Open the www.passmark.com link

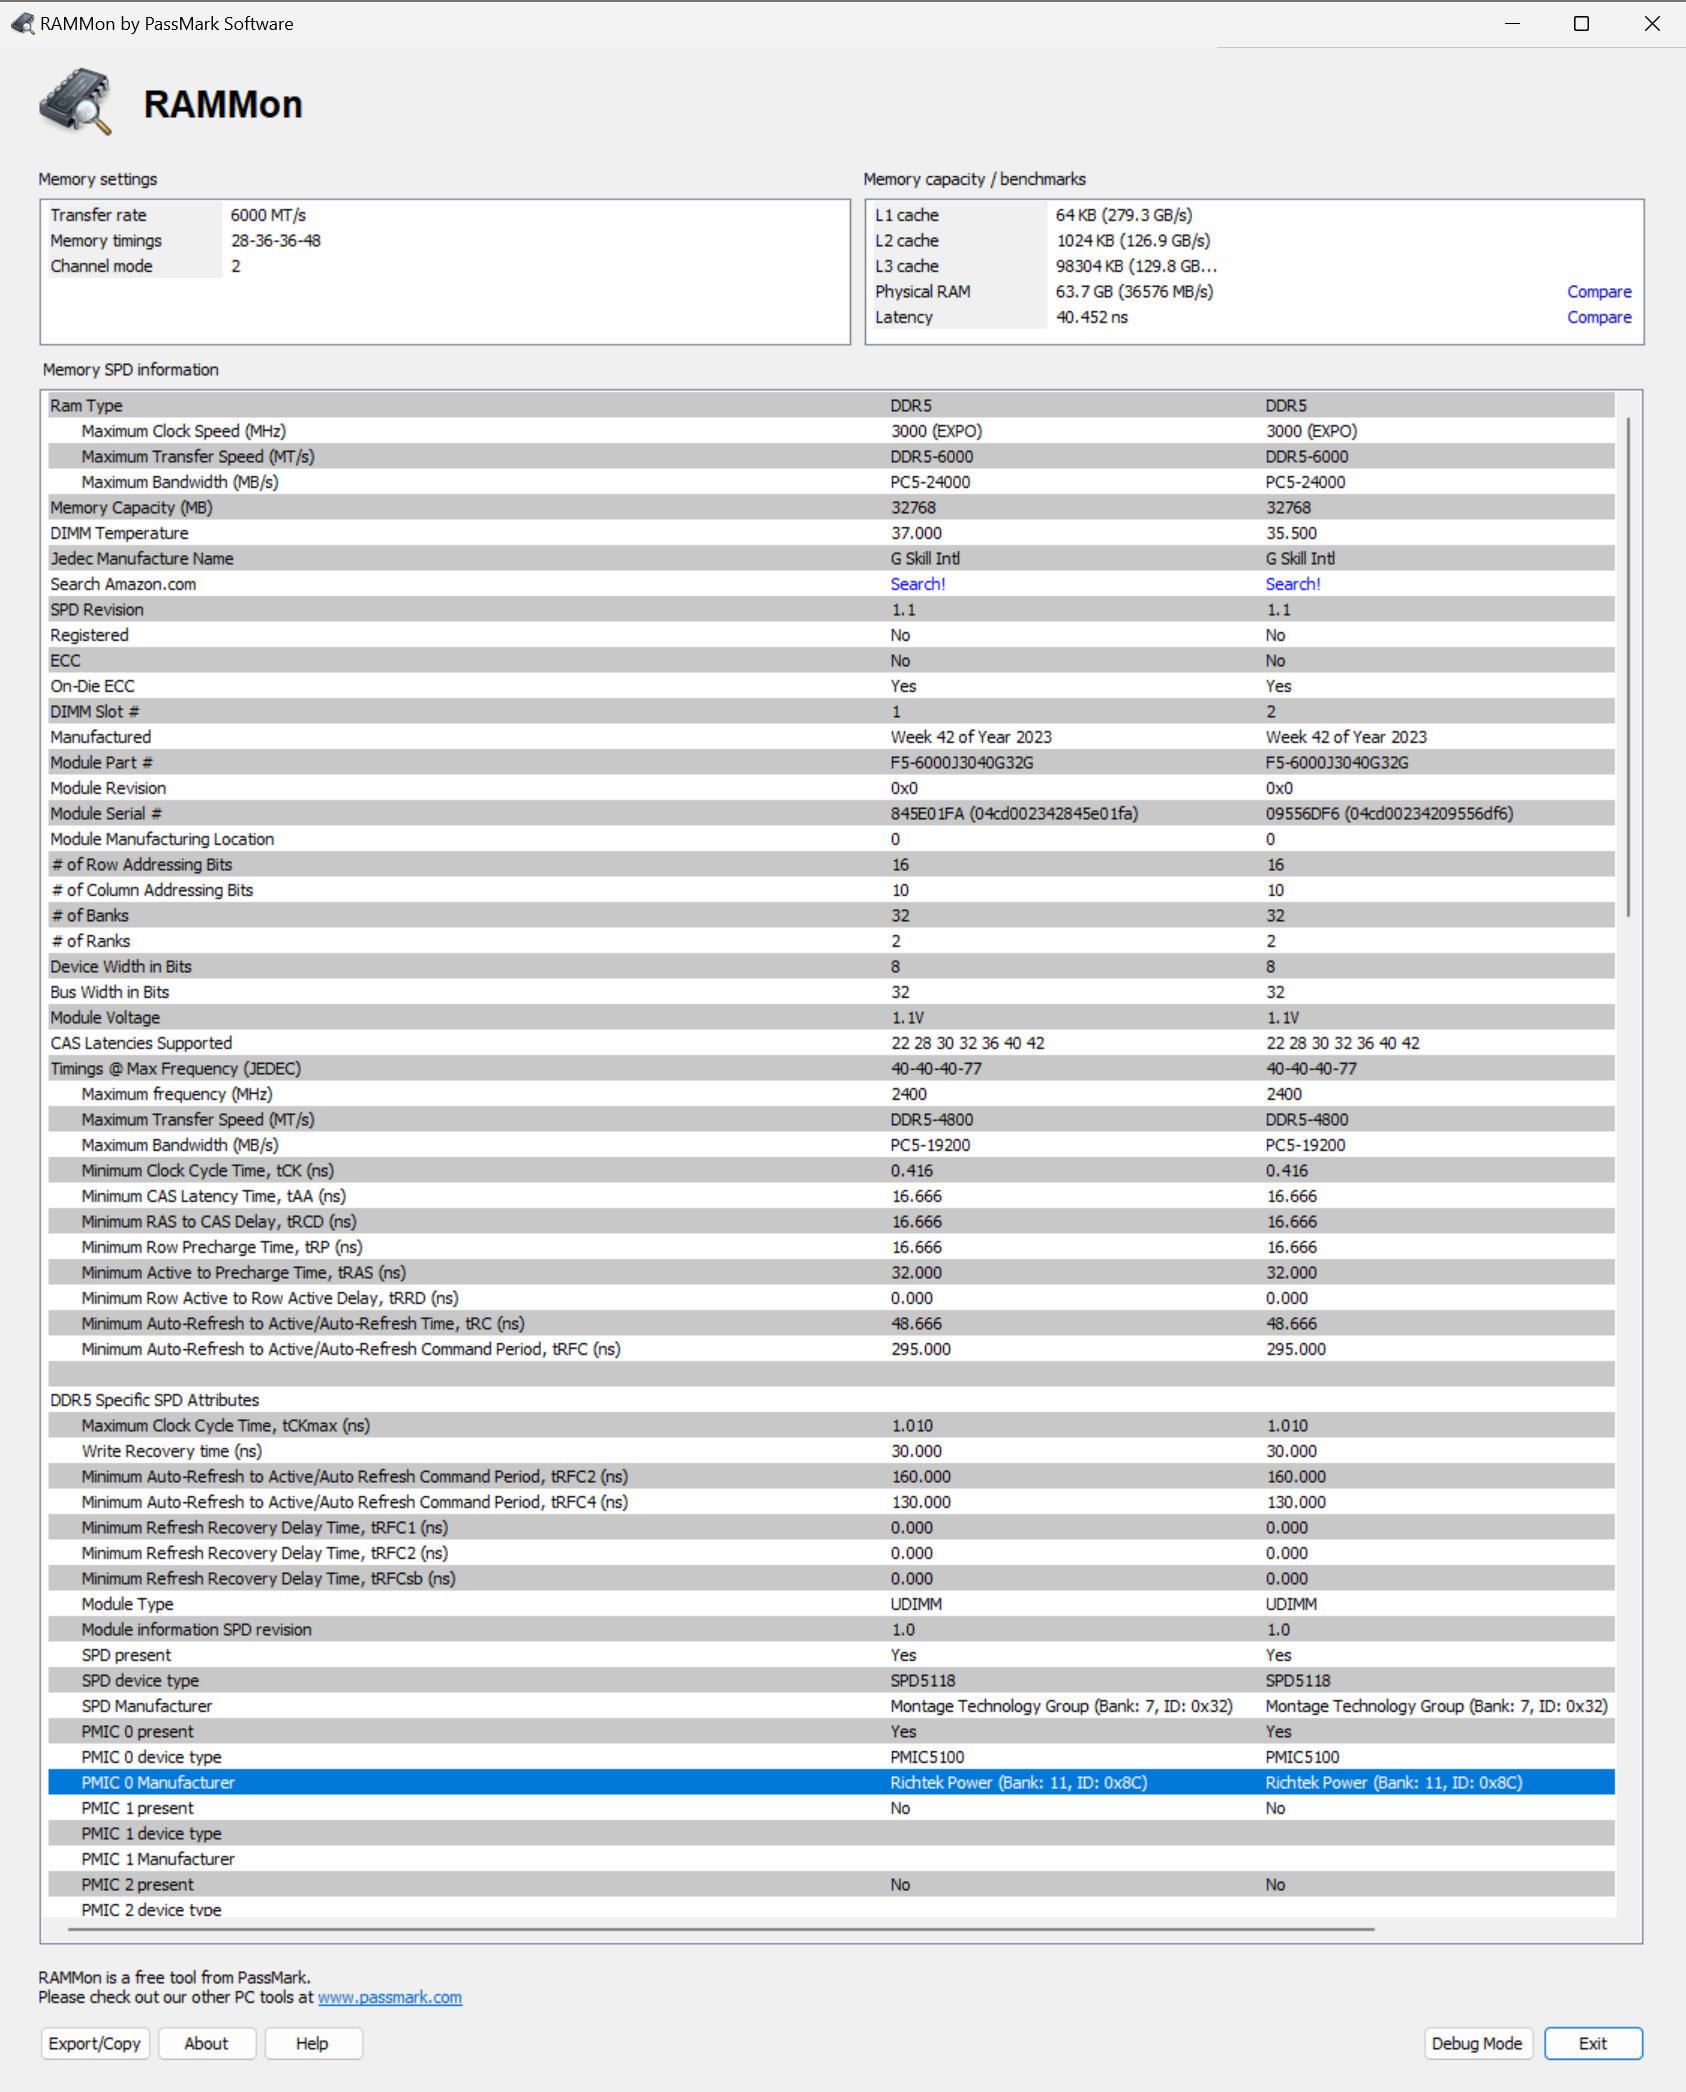390,1997
